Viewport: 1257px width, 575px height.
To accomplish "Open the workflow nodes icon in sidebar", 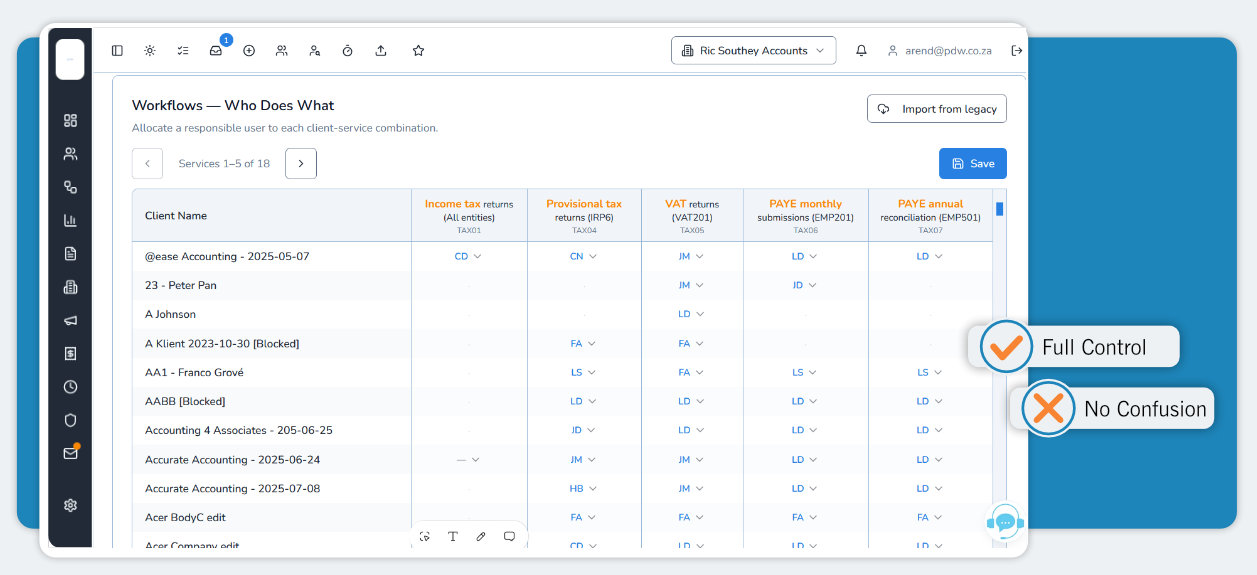I will 70,187.
